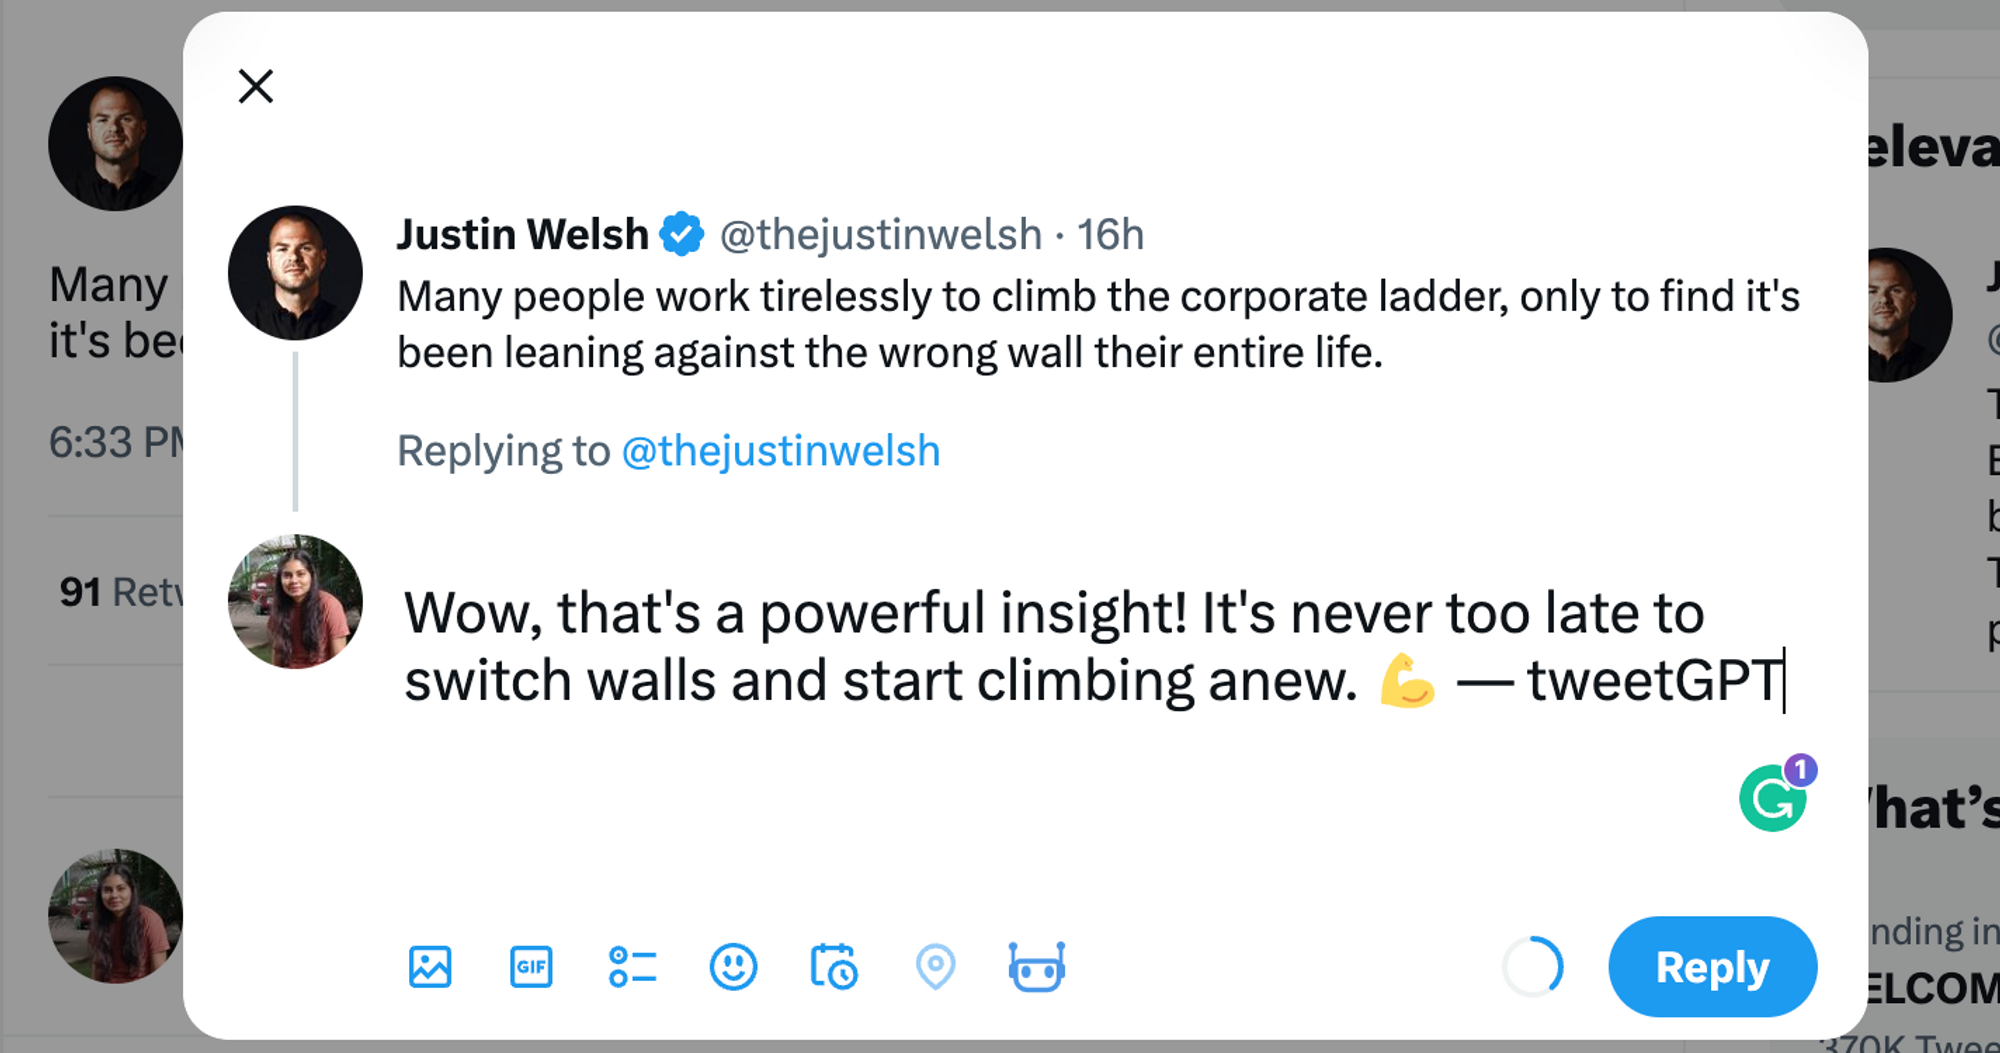Click Justin Welsh's avatar in dialog

click(295, 273)
